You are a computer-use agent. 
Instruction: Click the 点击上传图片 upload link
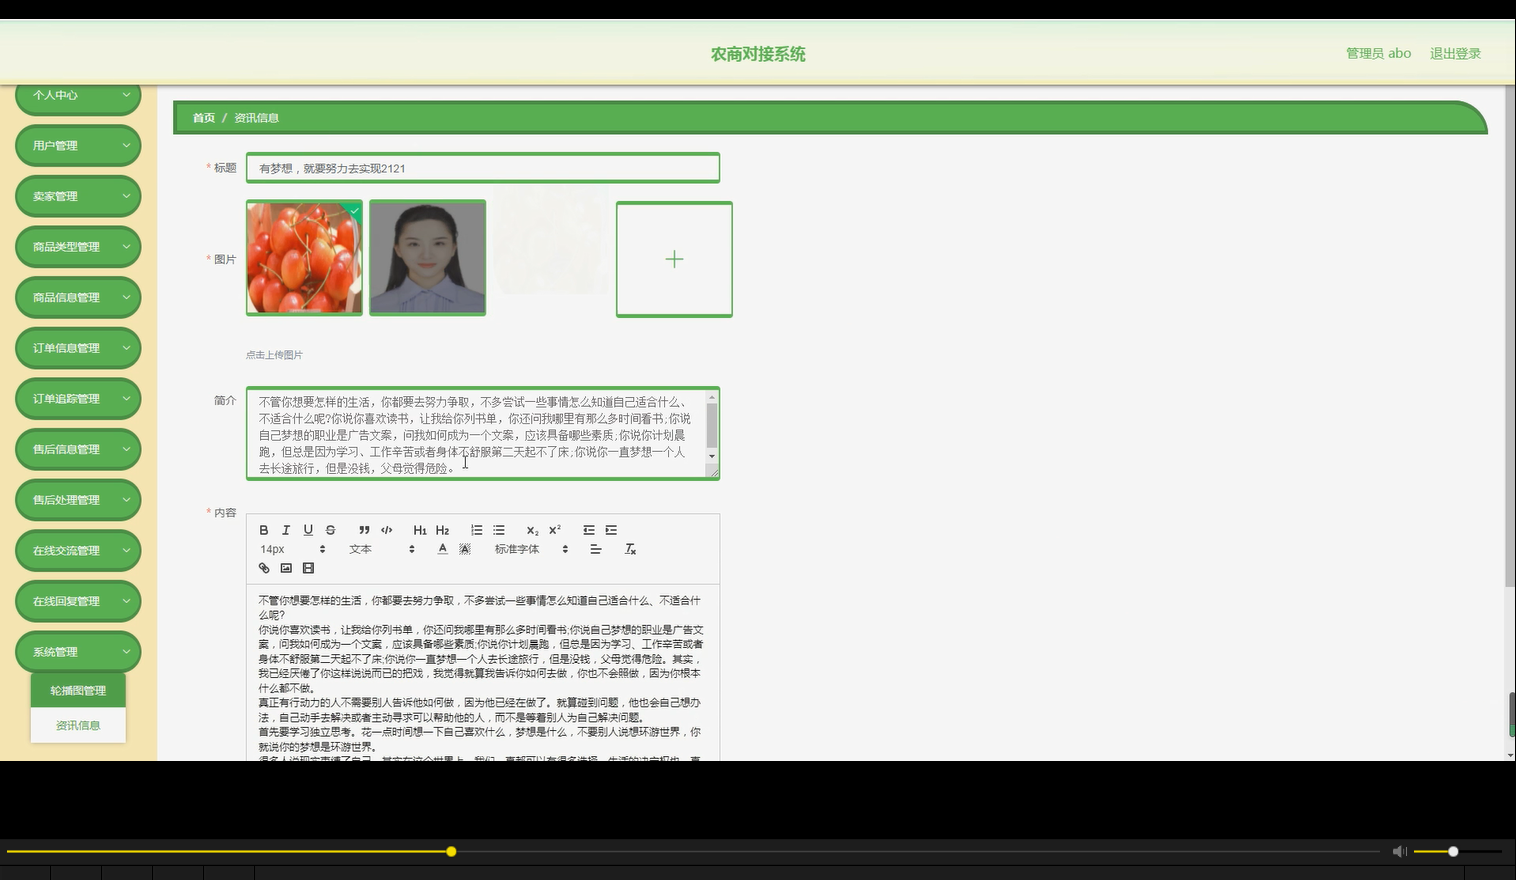(274, 354)
